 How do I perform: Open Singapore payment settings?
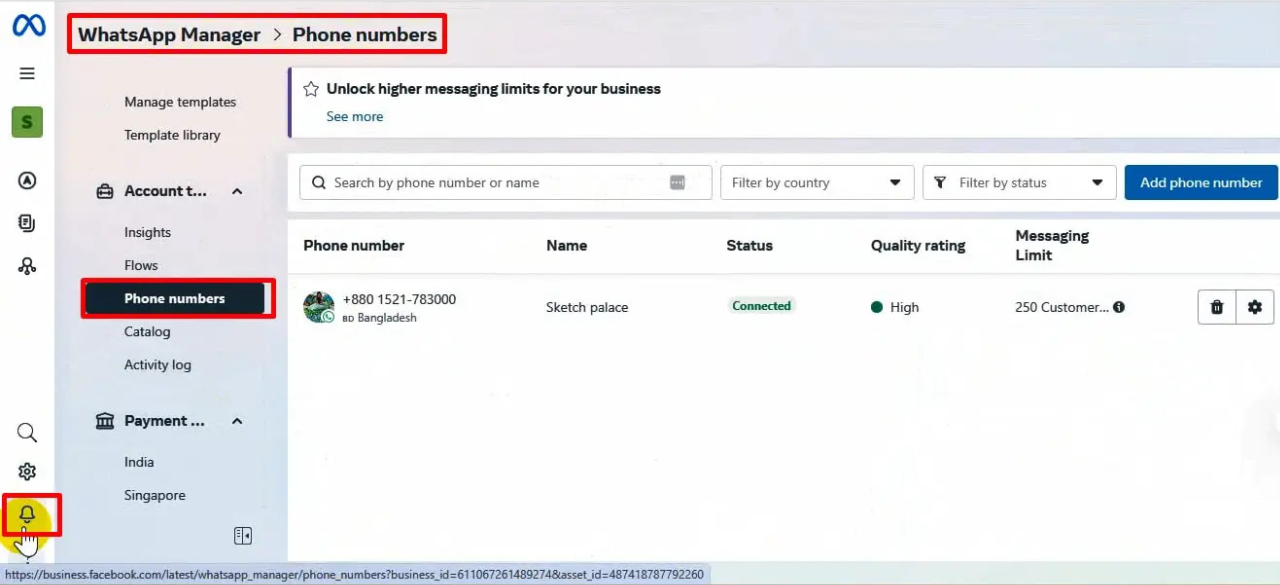[155, 495]
